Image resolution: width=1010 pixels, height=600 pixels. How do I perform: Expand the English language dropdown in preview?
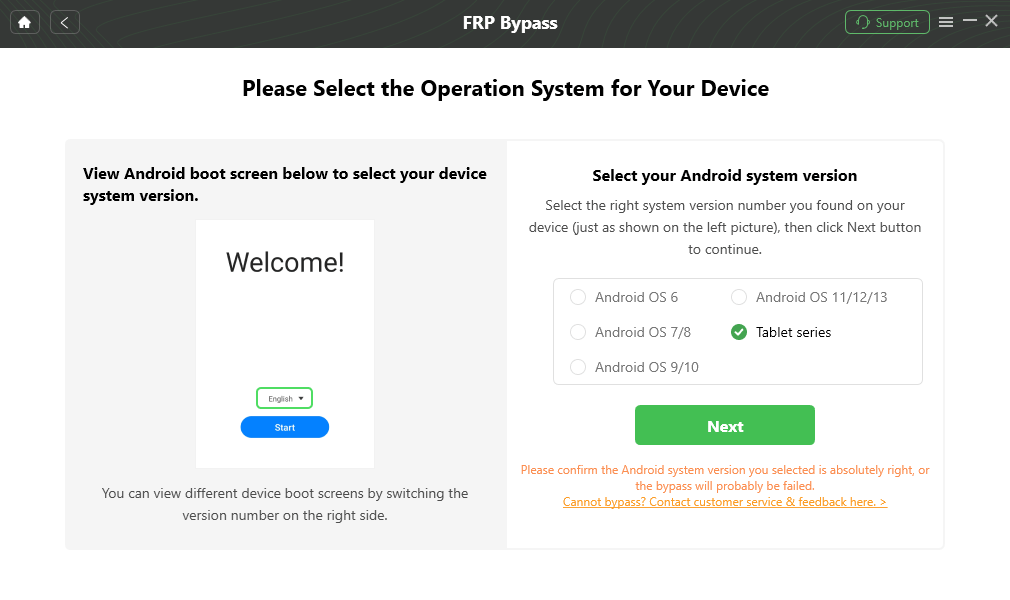coord(285,398)
